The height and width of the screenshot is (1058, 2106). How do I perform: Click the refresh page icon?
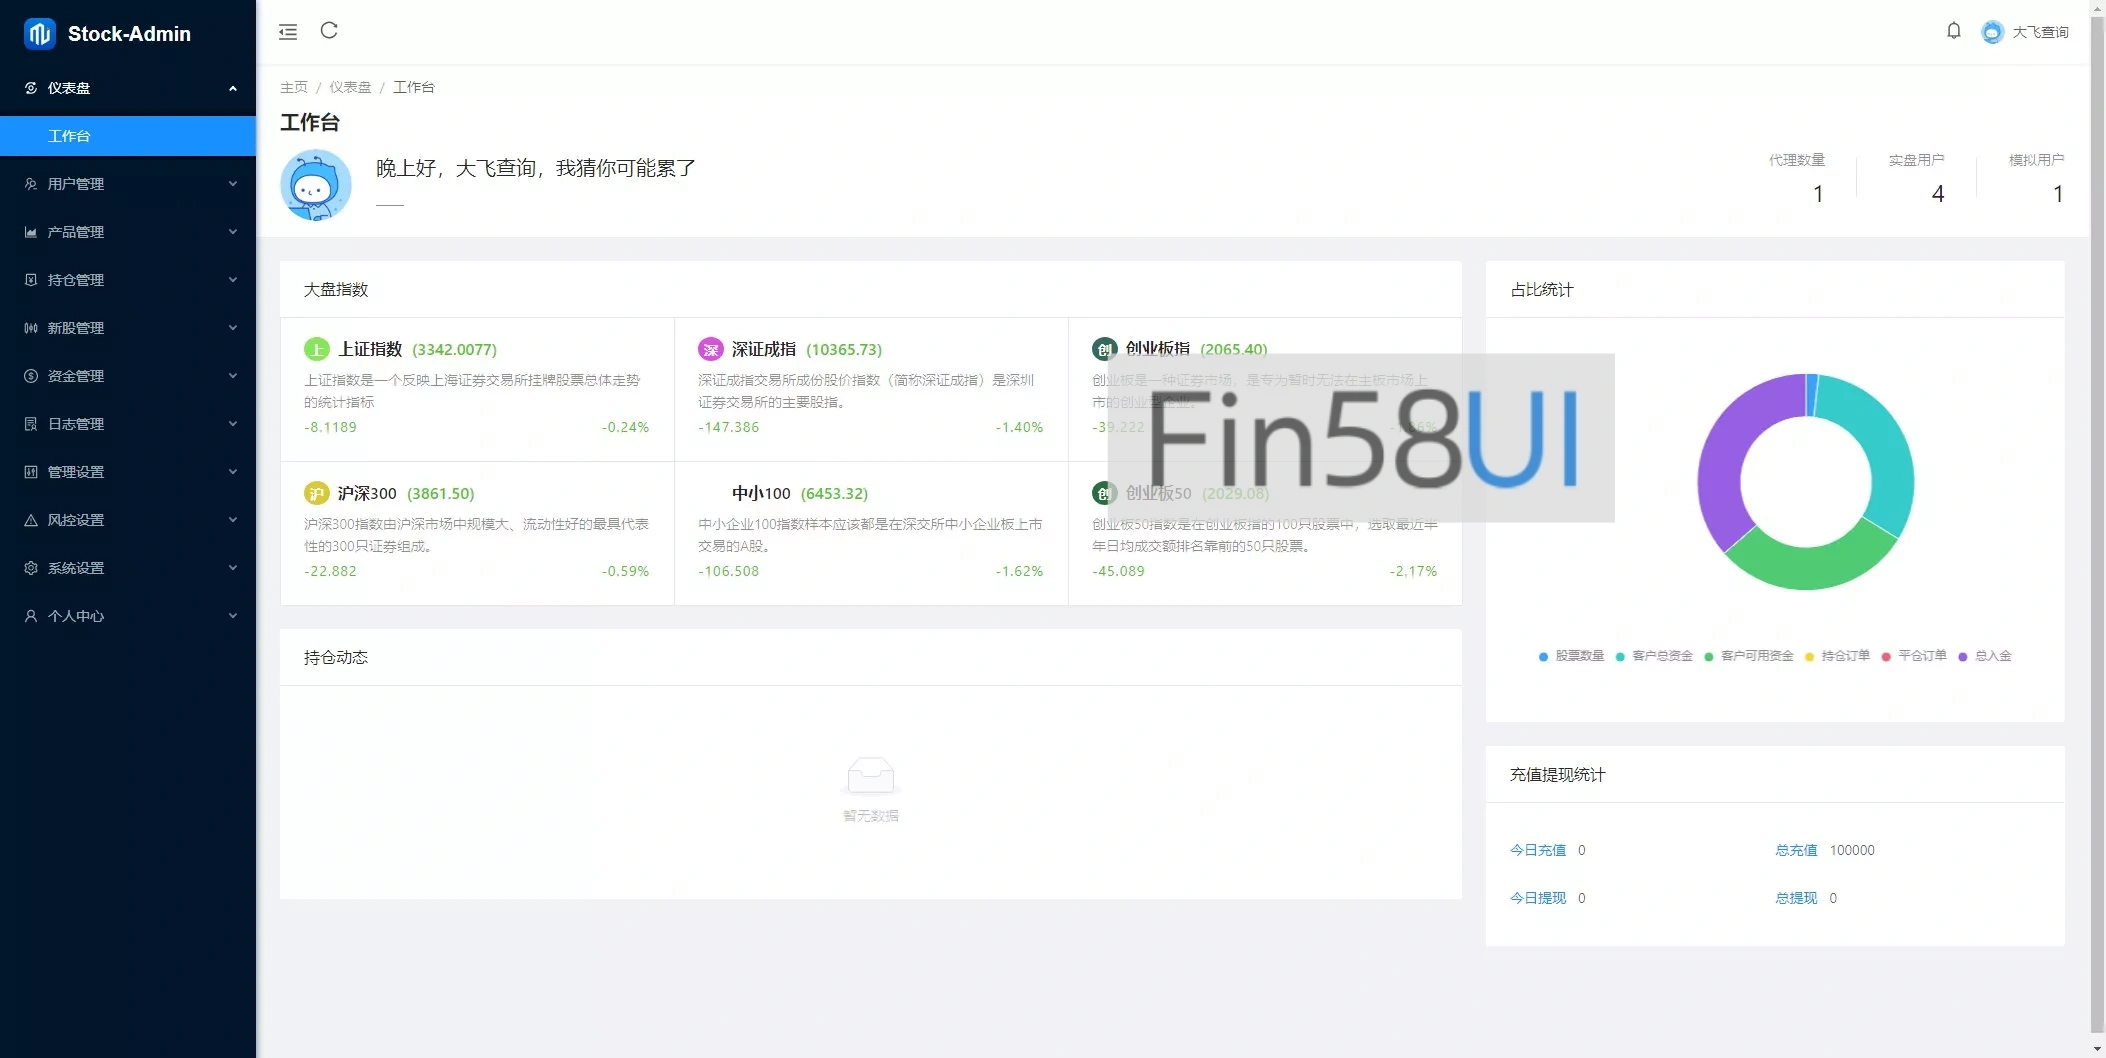(x=329, y=31)
